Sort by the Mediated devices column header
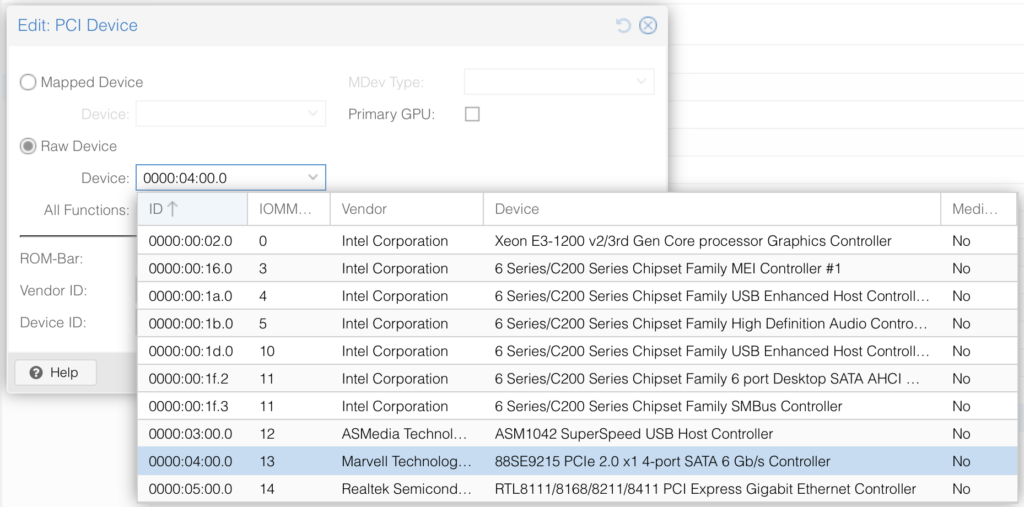This screenshot has height=507, width=1024. coord(978,209)
